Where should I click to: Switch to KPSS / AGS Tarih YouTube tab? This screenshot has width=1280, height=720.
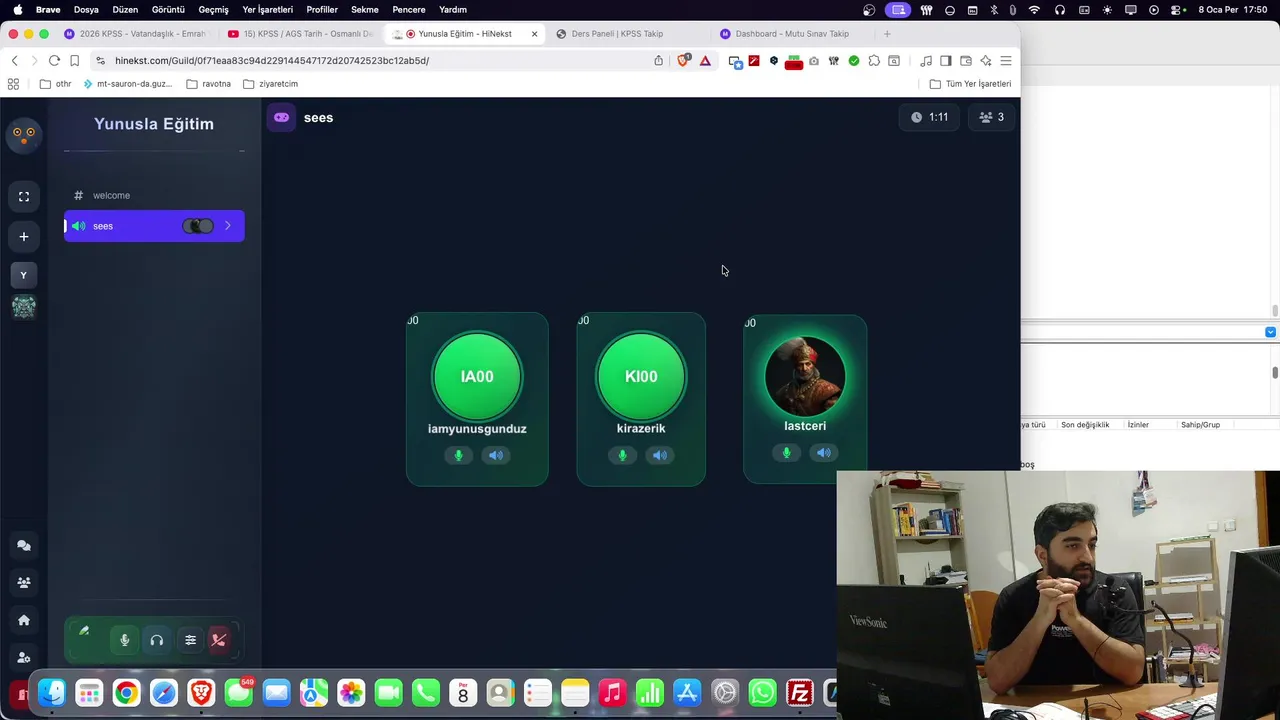point(300,34)
